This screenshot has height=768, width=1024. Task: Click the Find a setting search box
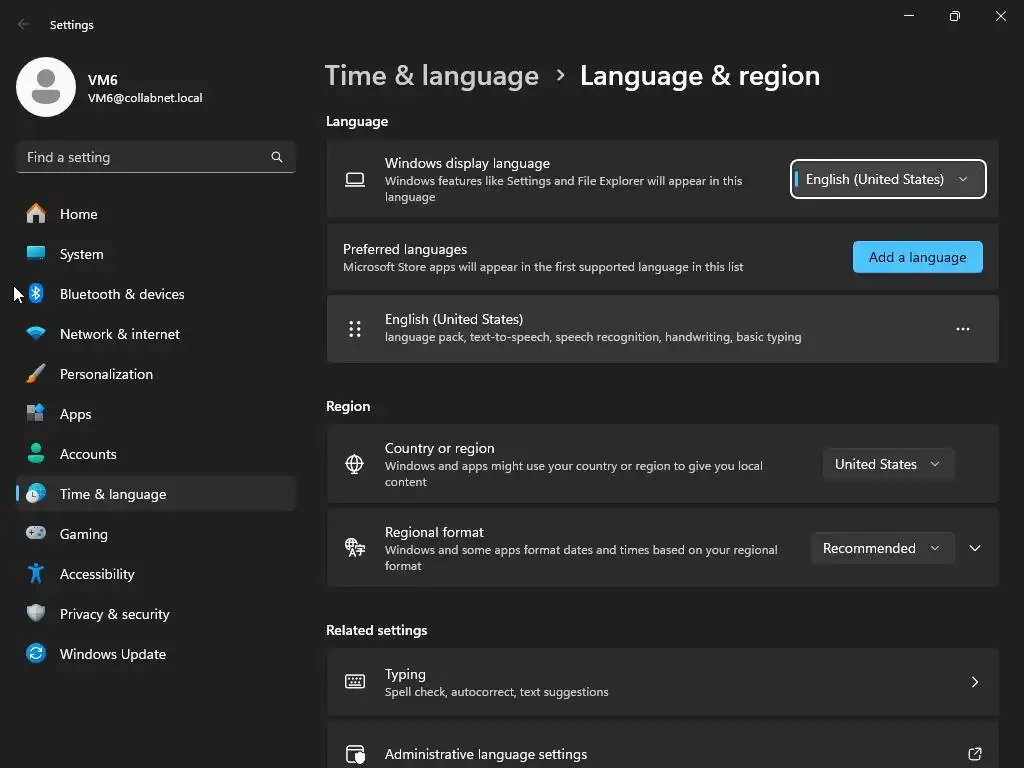pos(145,157)
